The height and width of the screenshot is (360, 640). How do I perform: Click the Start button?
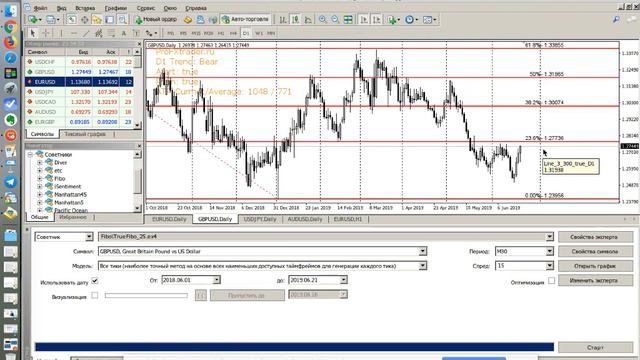click(595, 347)
